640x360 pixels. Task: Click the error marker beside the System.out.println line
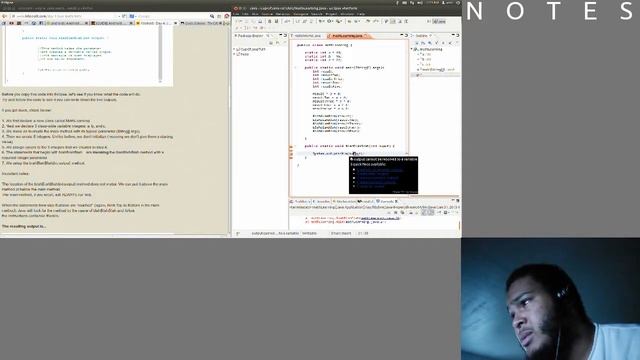pos(291,153)
